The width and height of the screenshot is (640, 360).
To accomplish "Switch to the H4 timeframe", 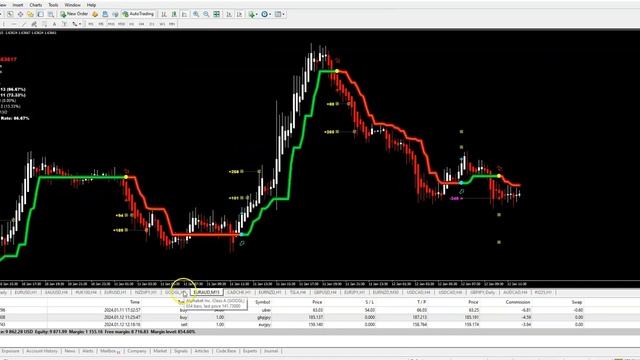I will tap(142, 24).
